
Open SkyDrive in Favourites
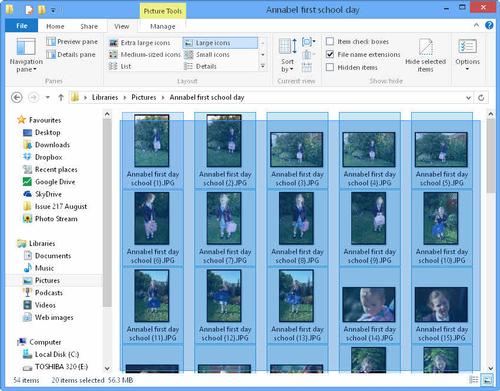pos(42,194)
